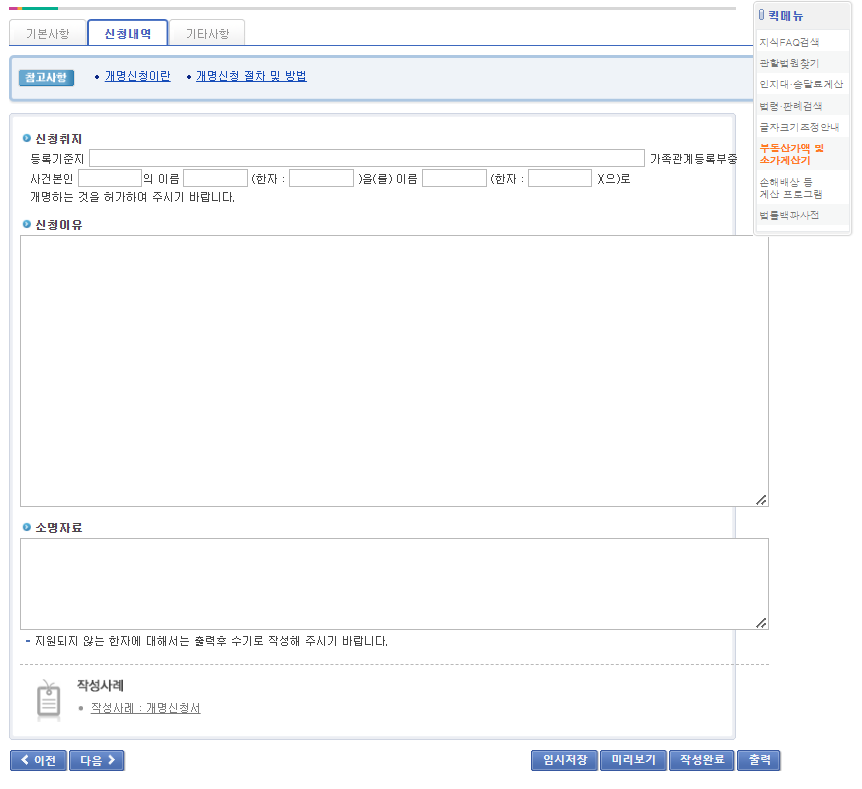Viewport: 862px width, 789px height.
Task: Select the 신청내역 tab
Action: pos(128,33)
